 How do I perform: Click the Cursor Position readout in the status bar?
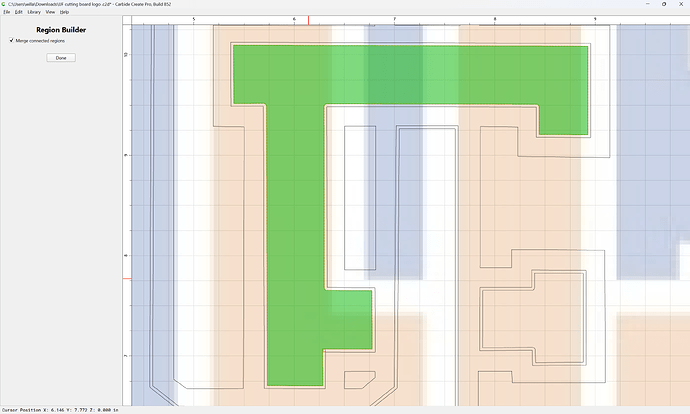pos(60,410)
